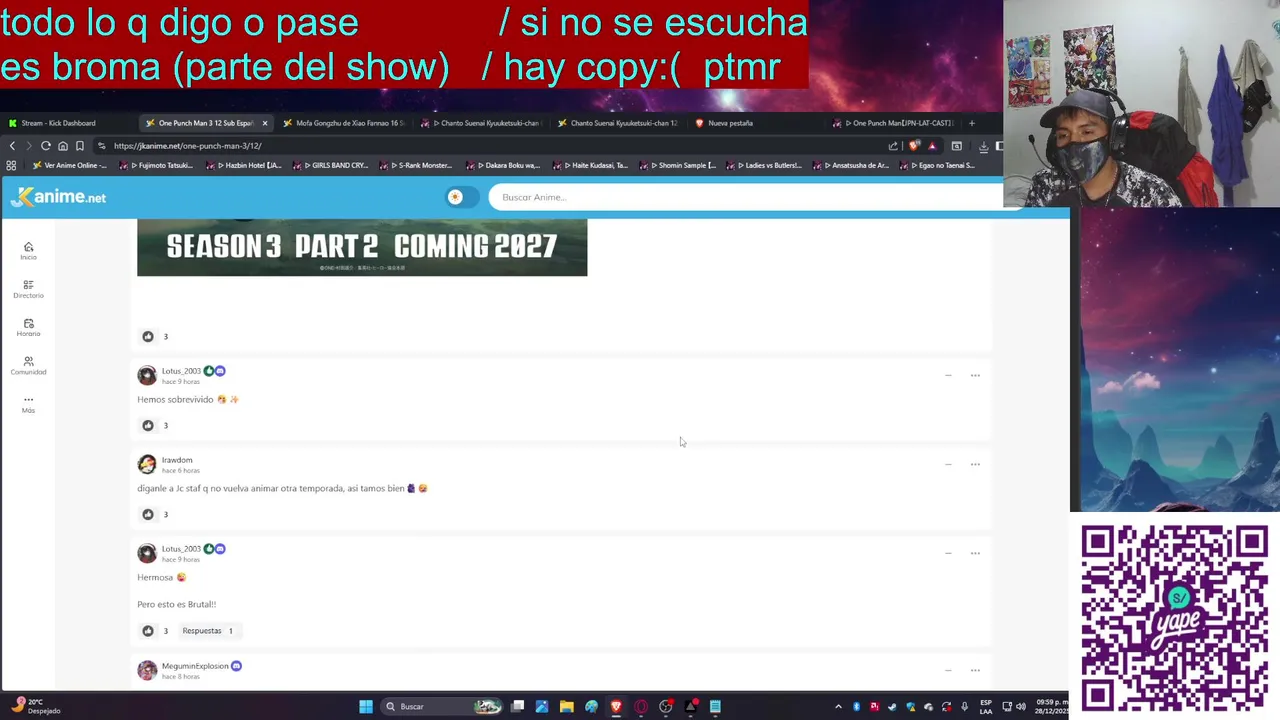1280x720 pixels.
Task: Open the bookmarks apps grid icon
Action: pos(11,165)
